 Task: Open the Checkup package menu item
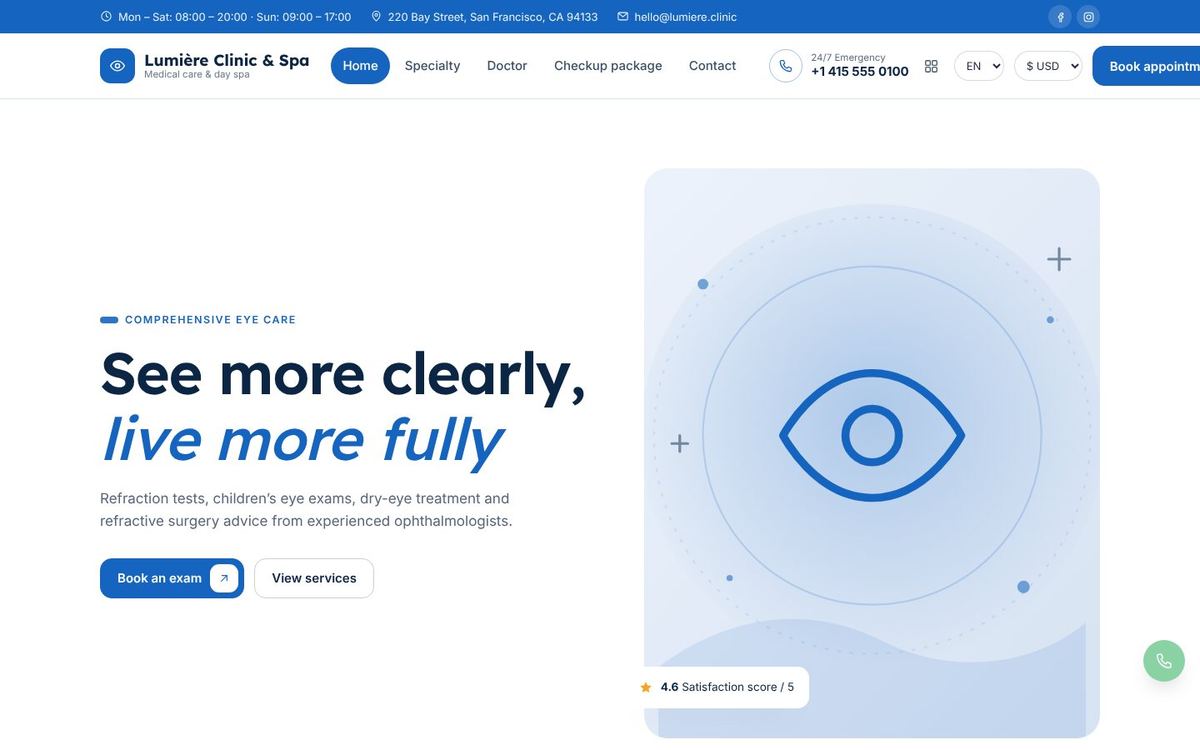pyautogui.click(x=608, y=66)
